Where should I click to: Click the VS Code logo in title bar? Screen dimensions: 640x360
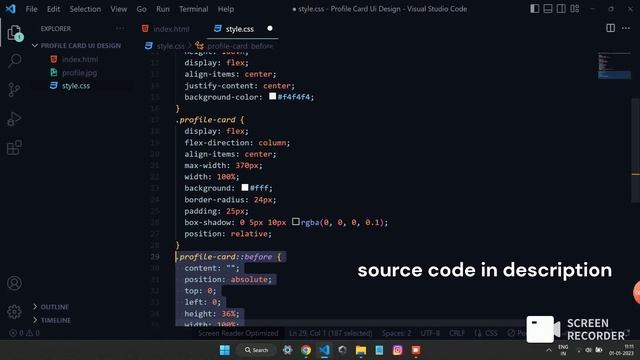tap(11, 9)
